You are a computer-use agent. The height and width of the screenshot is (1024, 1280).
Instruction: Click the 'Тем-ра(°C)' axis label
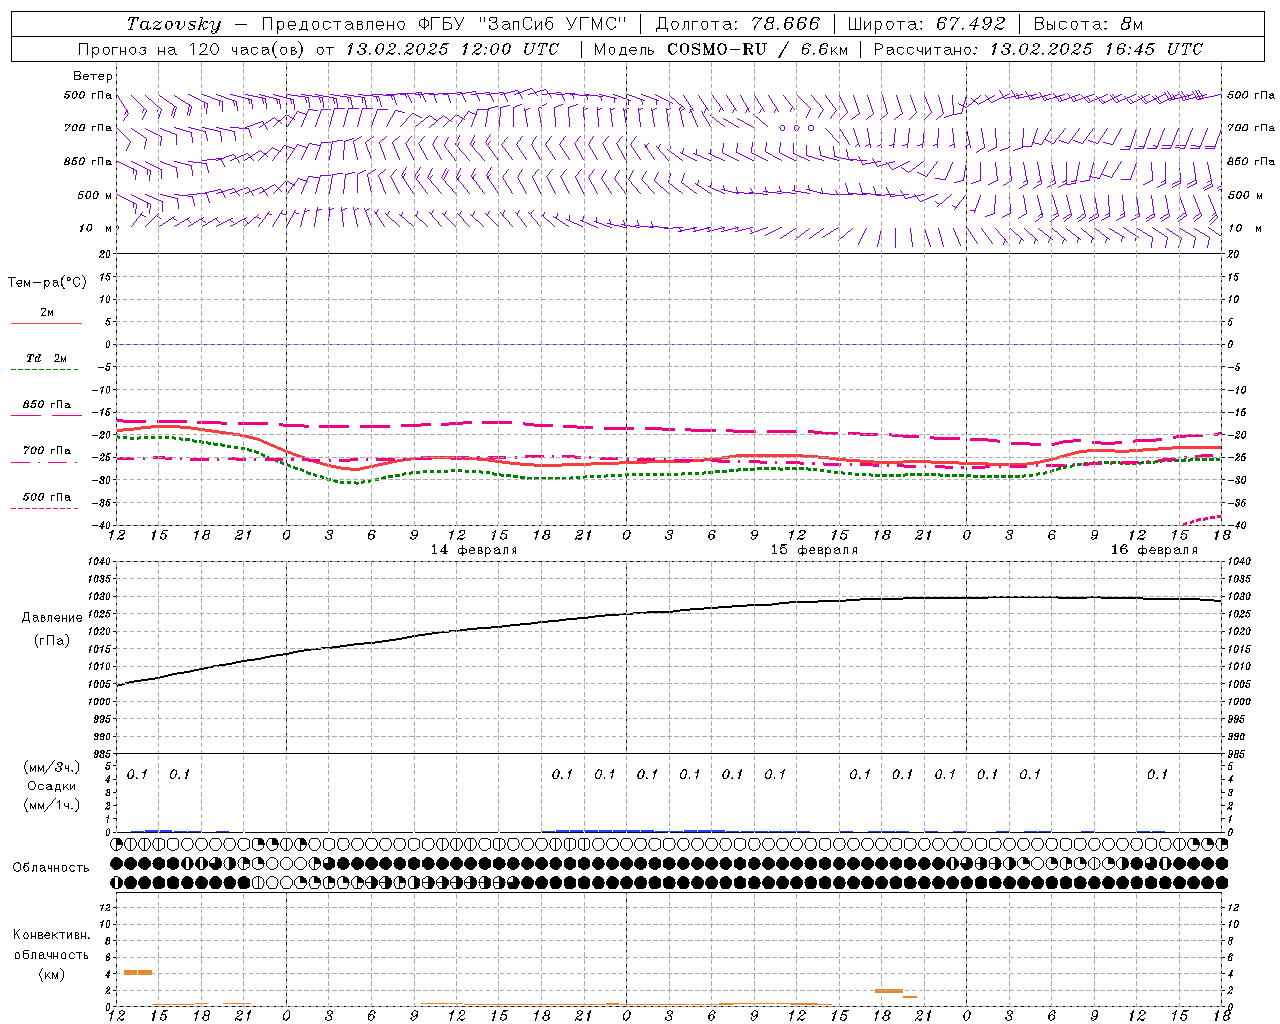pos(47,283)
